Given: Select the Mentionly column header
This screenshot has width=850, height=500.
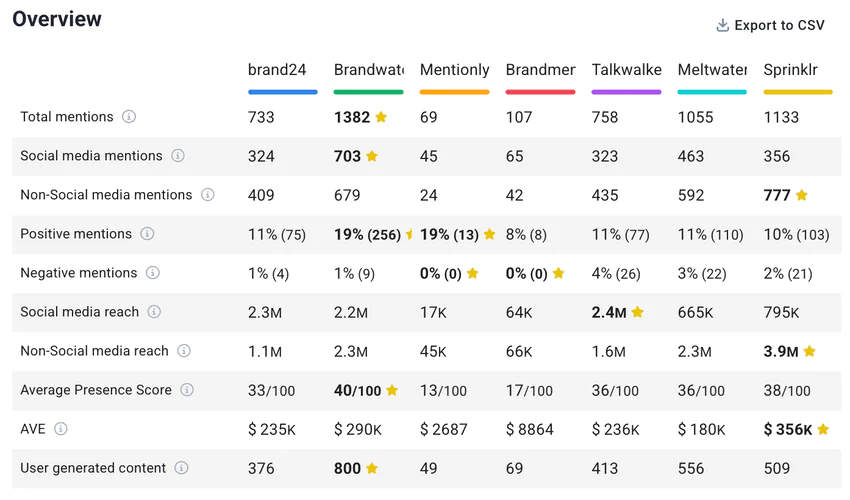Looking at the screenshot, I should [x=454, y=70].
